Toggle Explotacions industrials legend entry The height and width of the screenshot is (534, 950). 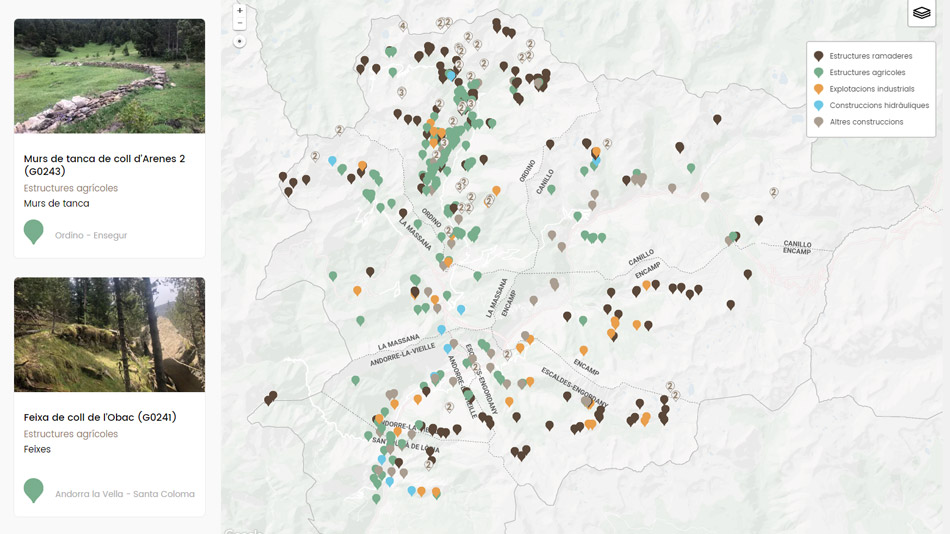tap(871, 89)
